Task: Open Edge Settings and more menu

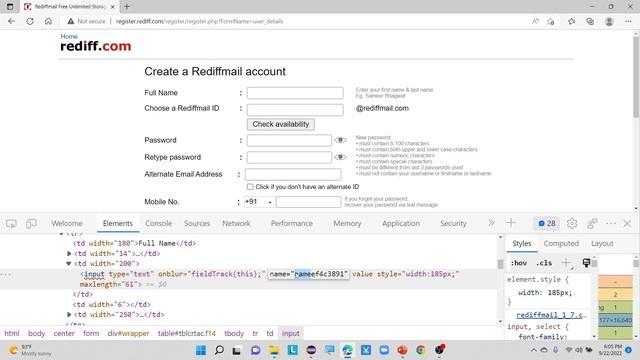Action: 628,21
